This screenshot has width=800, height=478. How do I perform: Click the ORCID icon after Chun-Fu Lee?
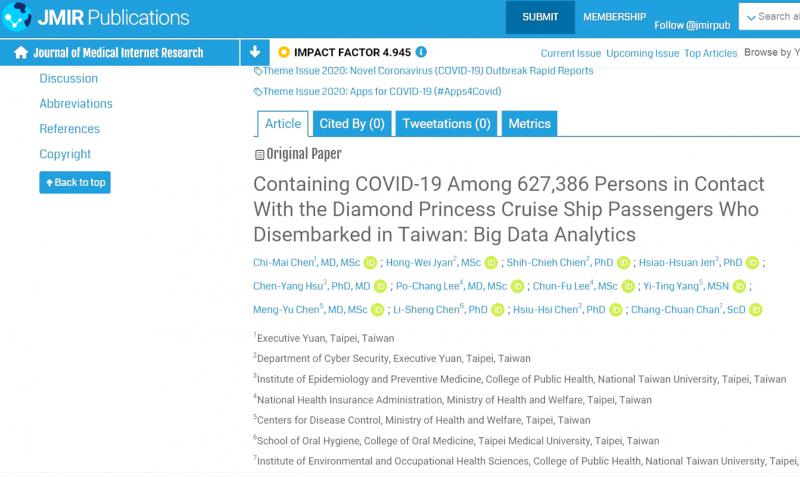(x=628, y=286)
